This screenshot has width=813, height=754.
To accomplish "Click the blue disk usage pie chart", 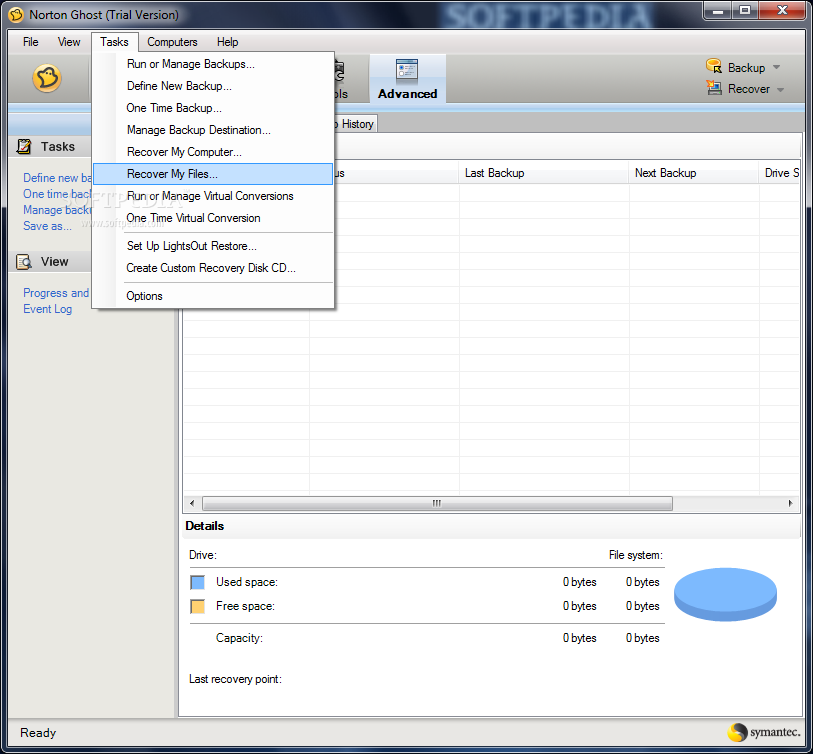I will click(725, 594).
